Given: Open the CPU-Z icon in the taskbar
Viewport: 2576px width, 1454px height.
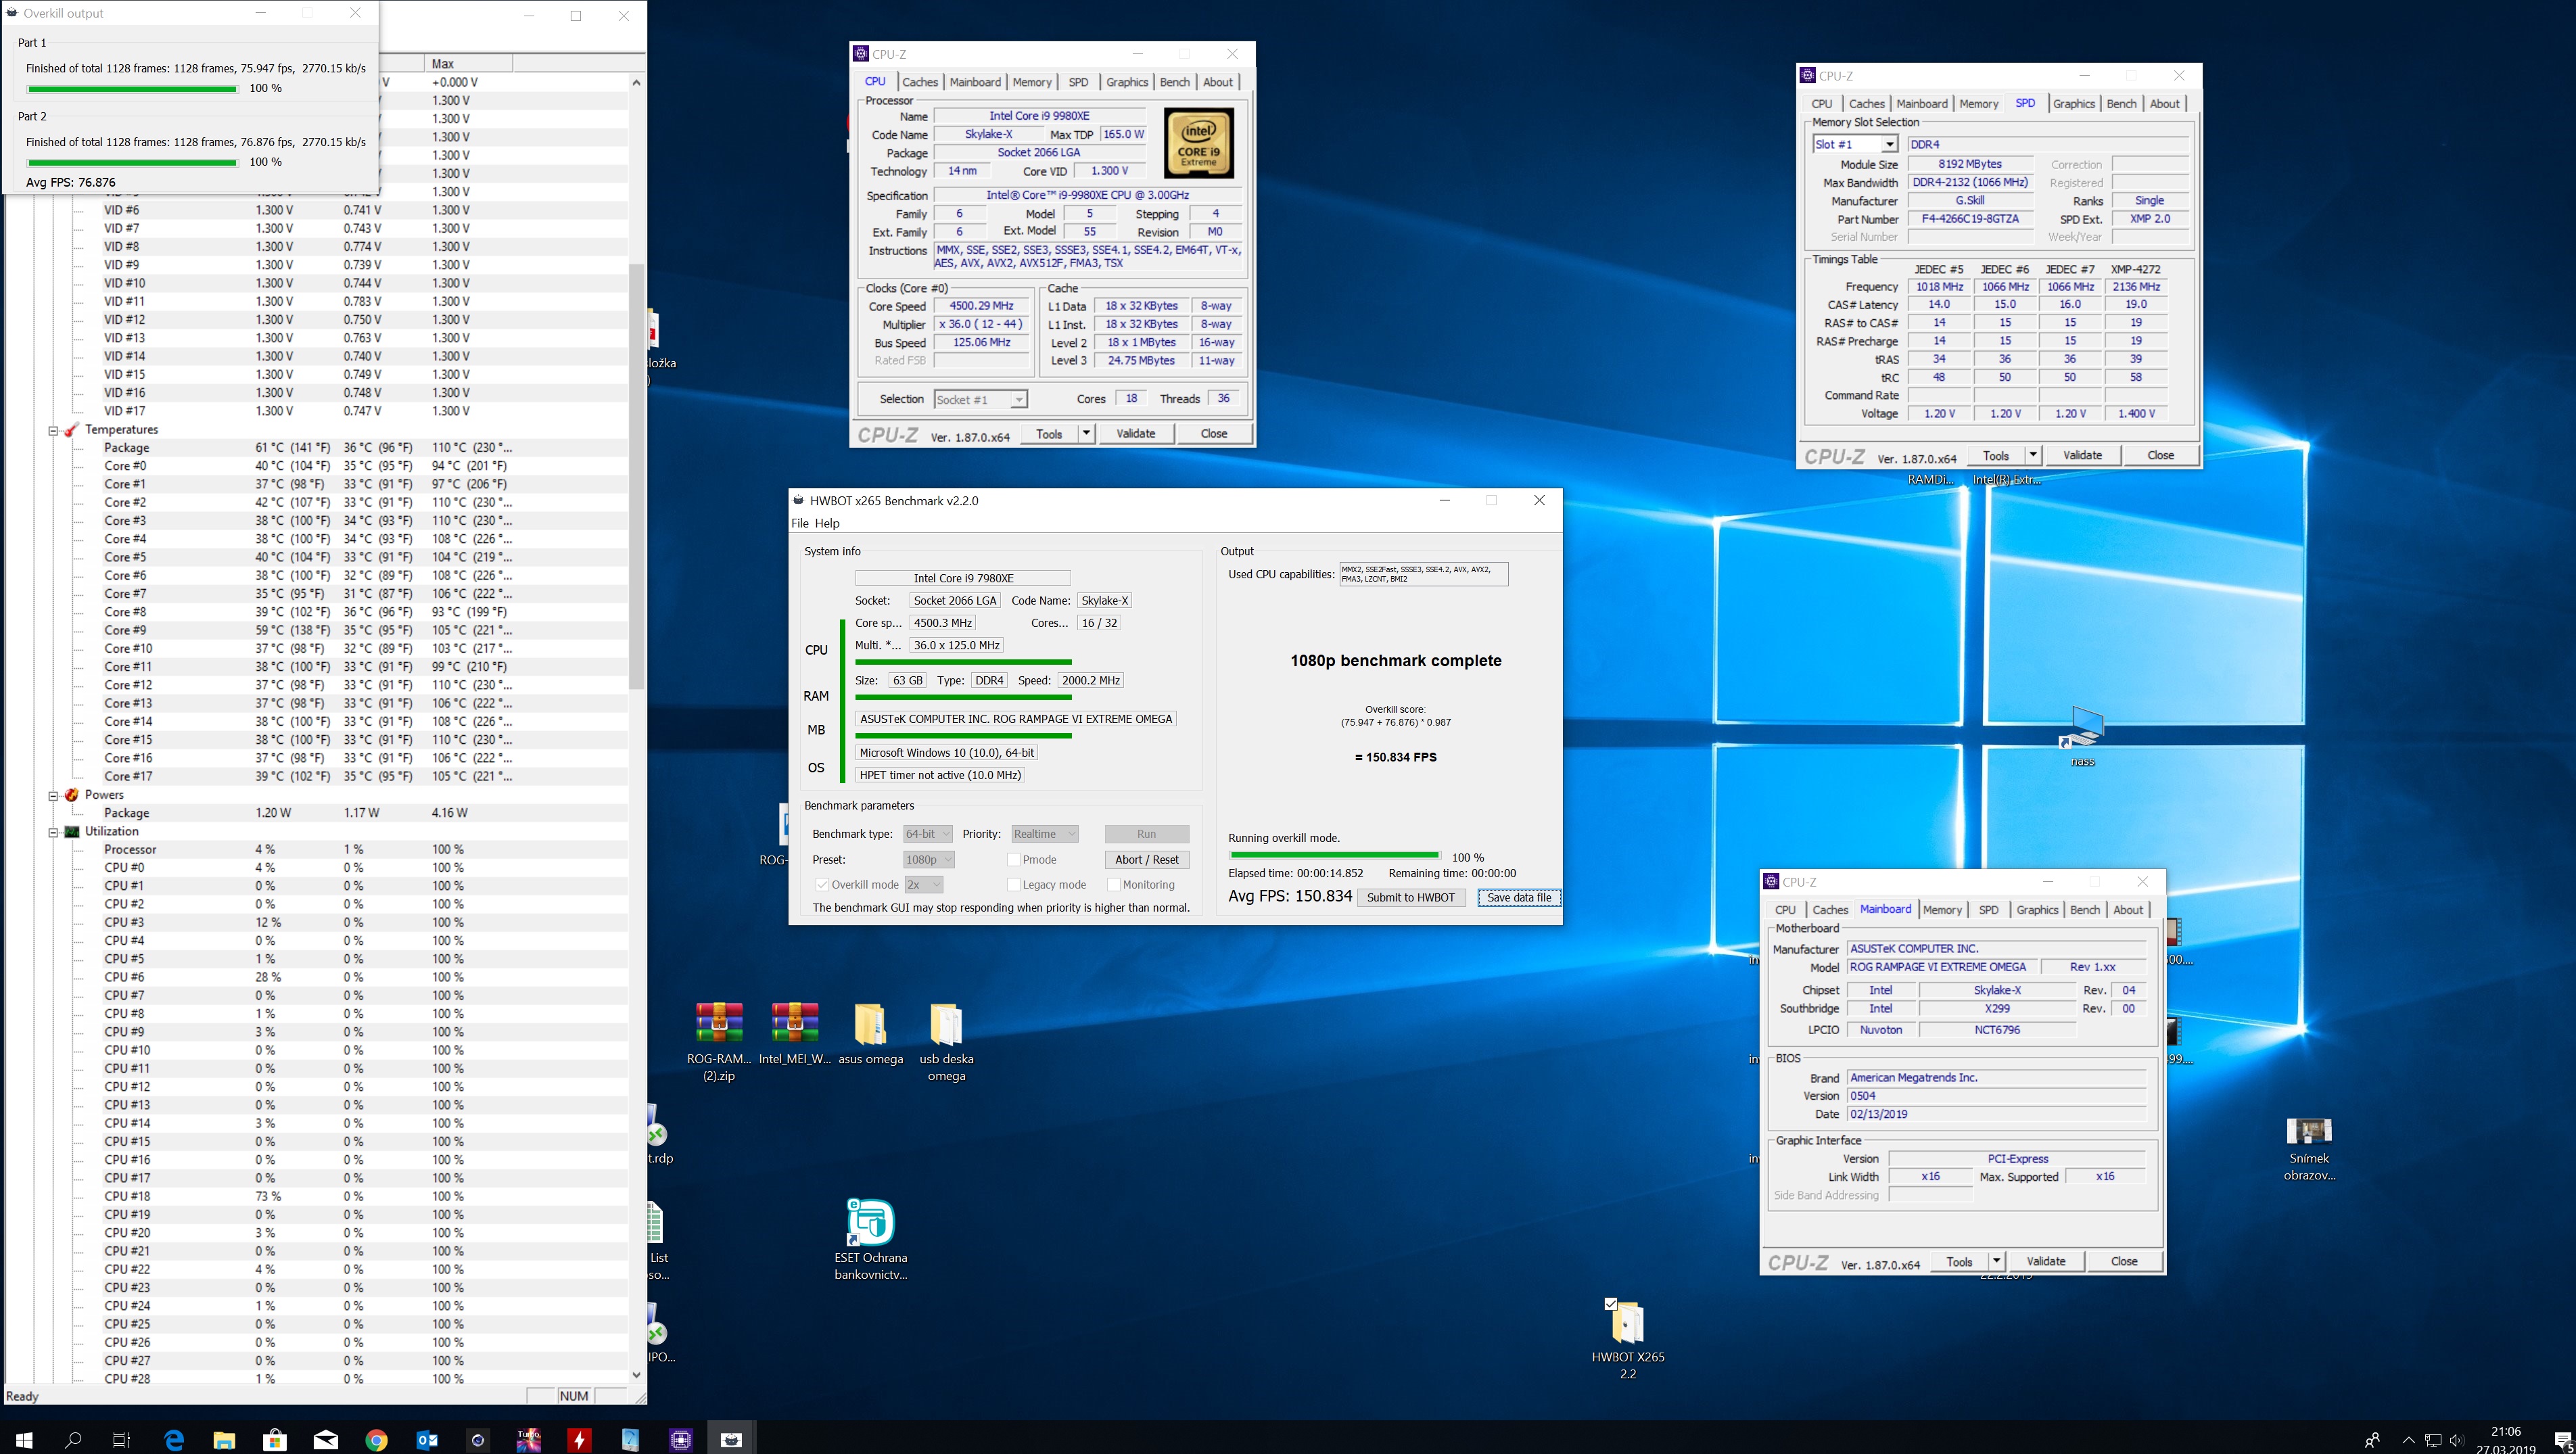Looking at the screenshot, I should tap(680, 1439).
